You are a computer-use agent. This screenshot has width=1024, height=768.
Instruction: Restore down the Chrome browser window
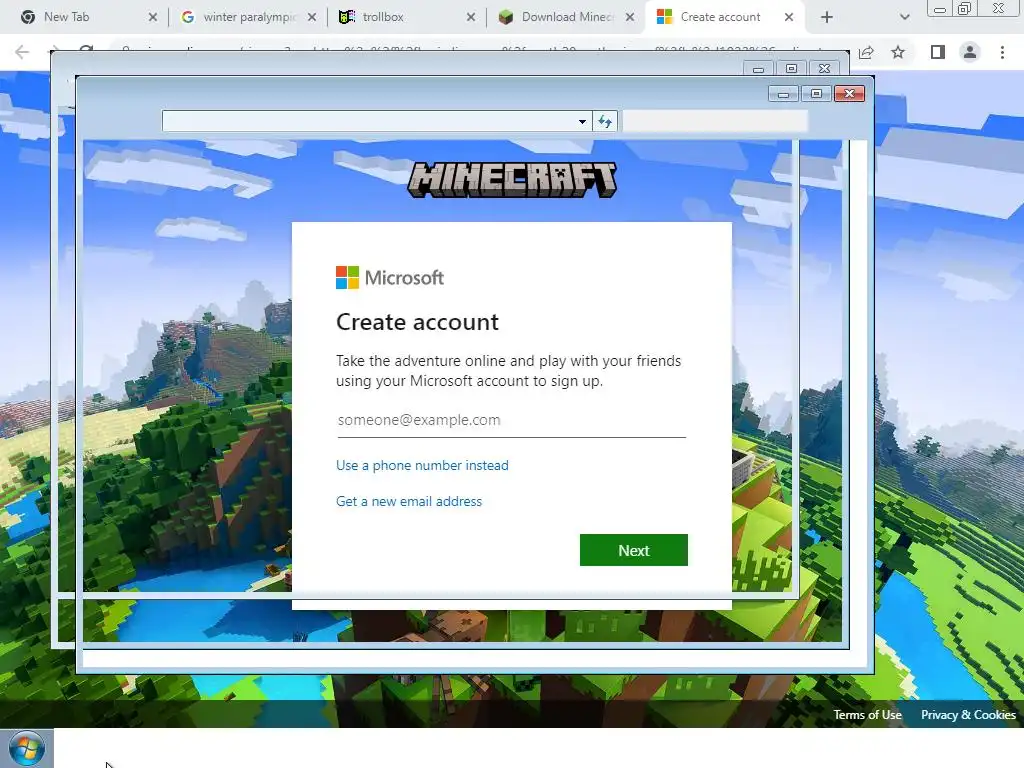(965, 8)
